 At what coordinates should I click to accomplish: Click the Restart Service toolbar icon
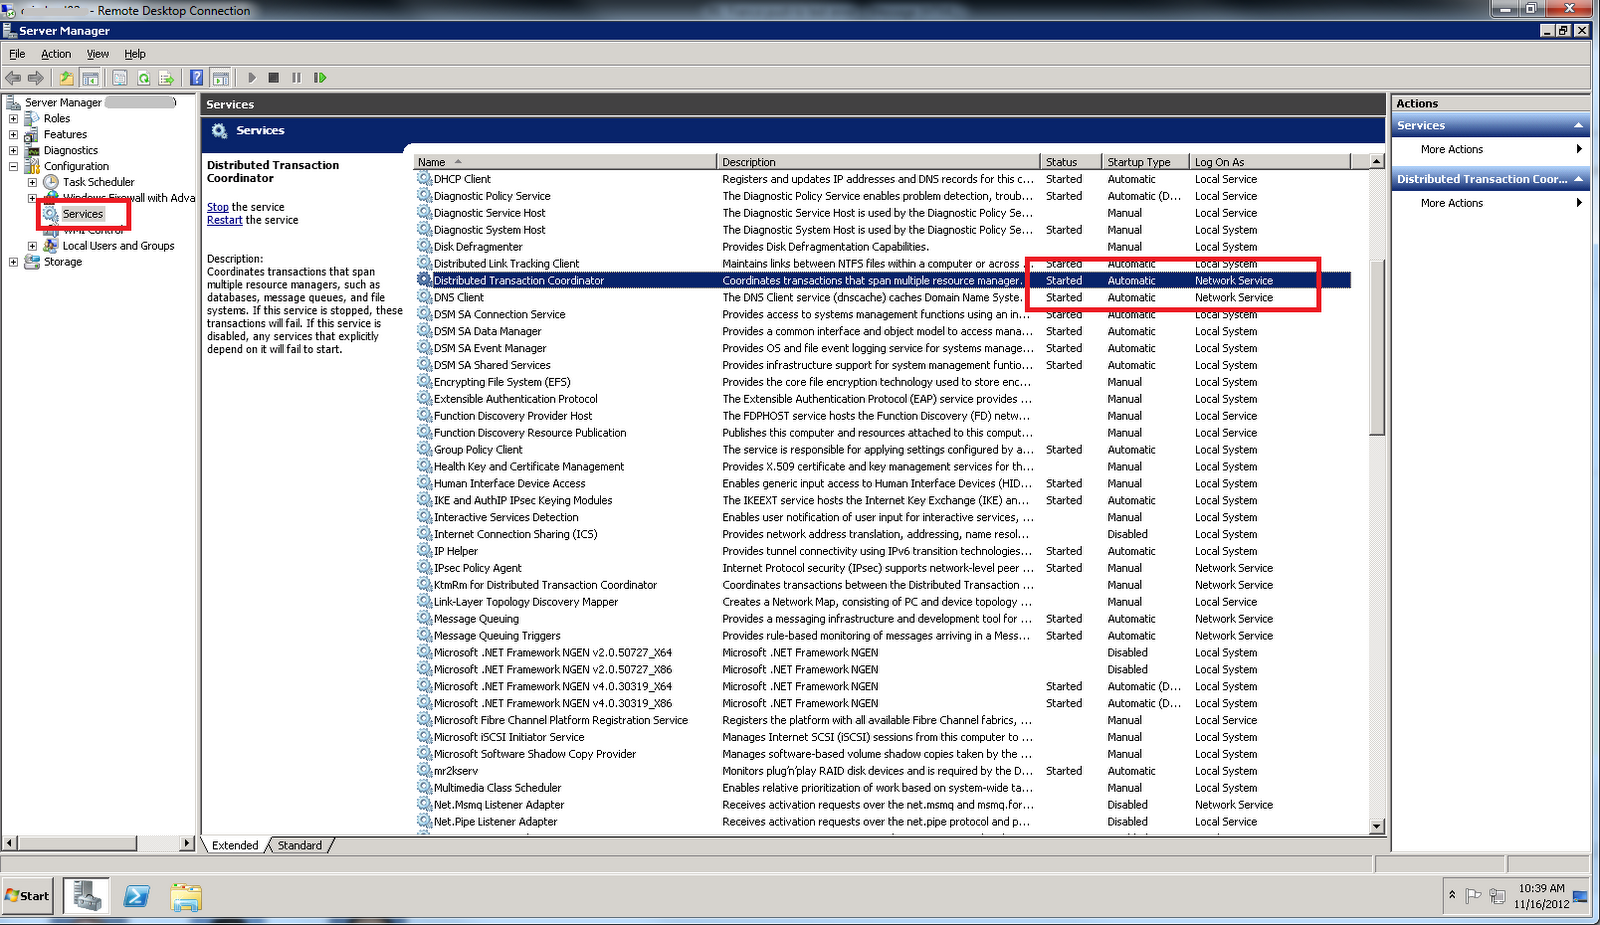pos(320,78)
